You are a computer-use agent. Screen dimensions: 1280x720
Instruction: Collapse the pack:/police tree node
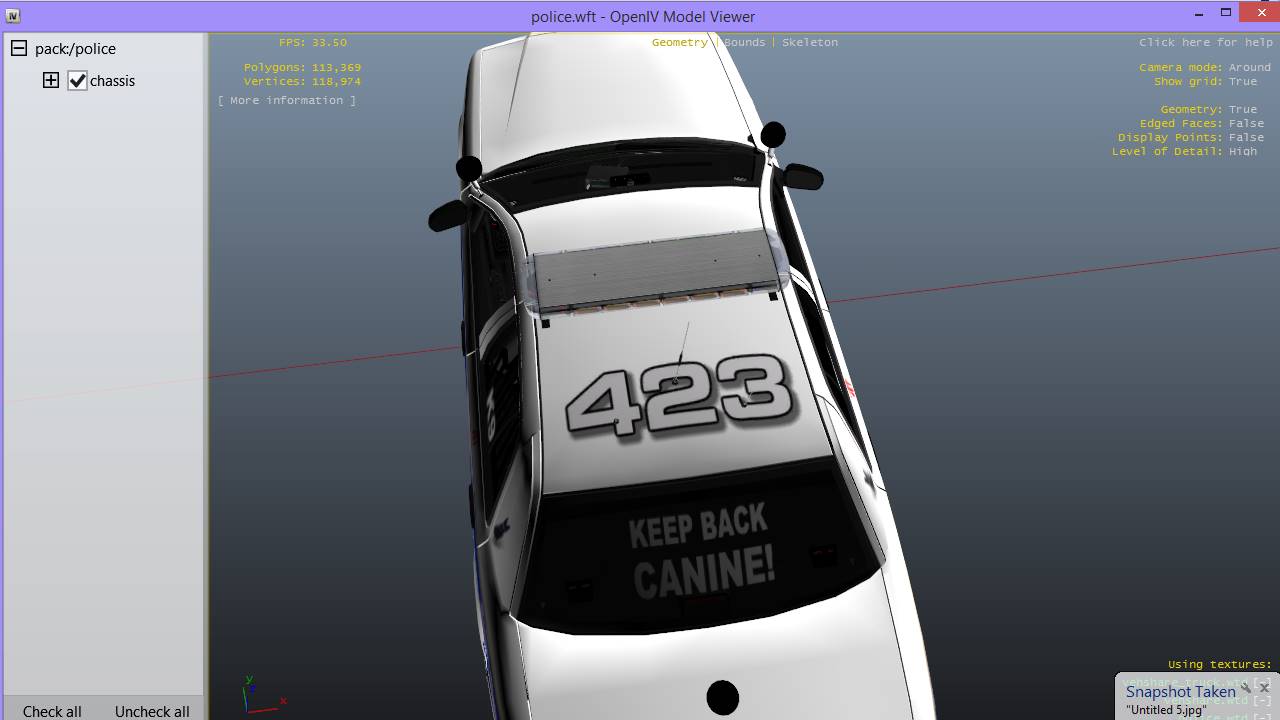click(x=19, y=48)
